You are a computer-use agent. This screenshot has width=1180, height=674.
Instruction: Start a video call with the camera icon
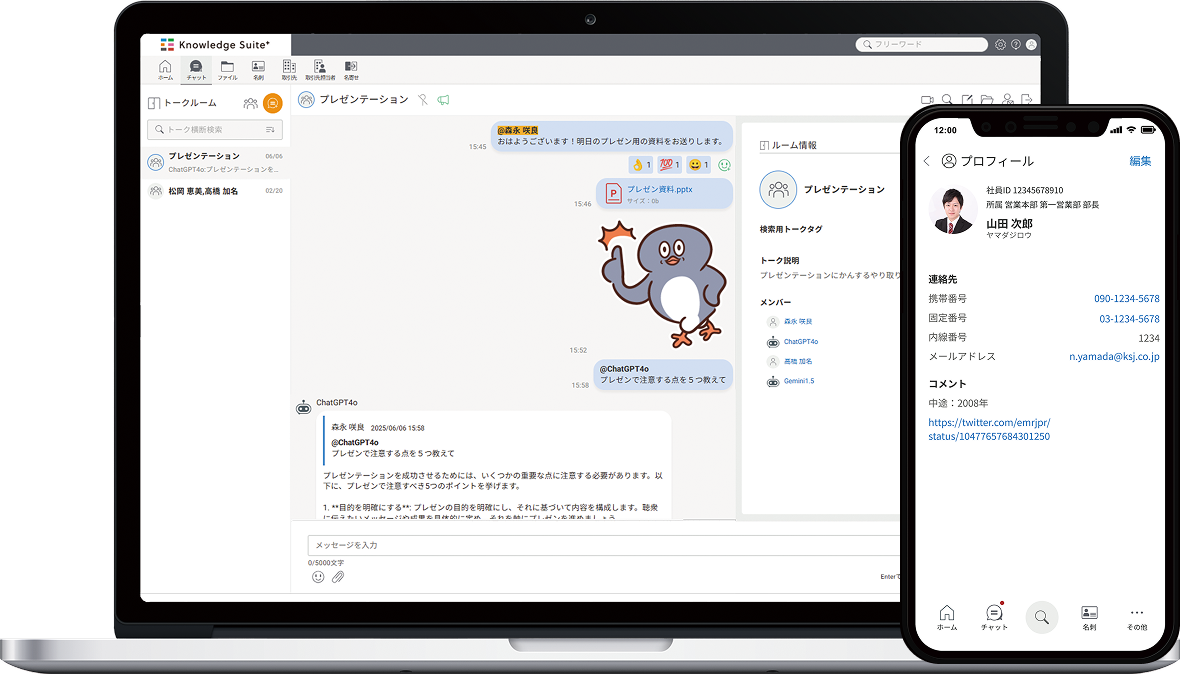(926, 100)
